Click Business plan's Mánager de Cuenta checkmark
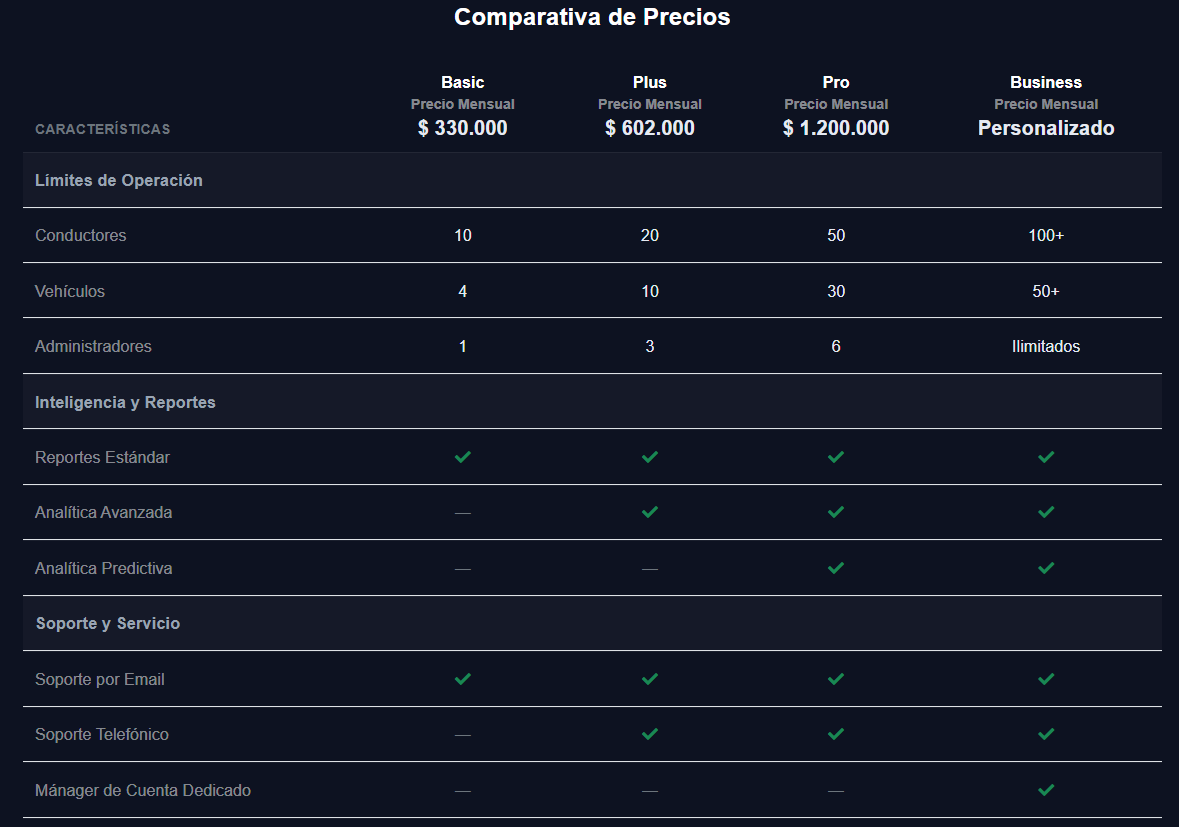Screen dimensions: 1179x827 [1046, 790]
